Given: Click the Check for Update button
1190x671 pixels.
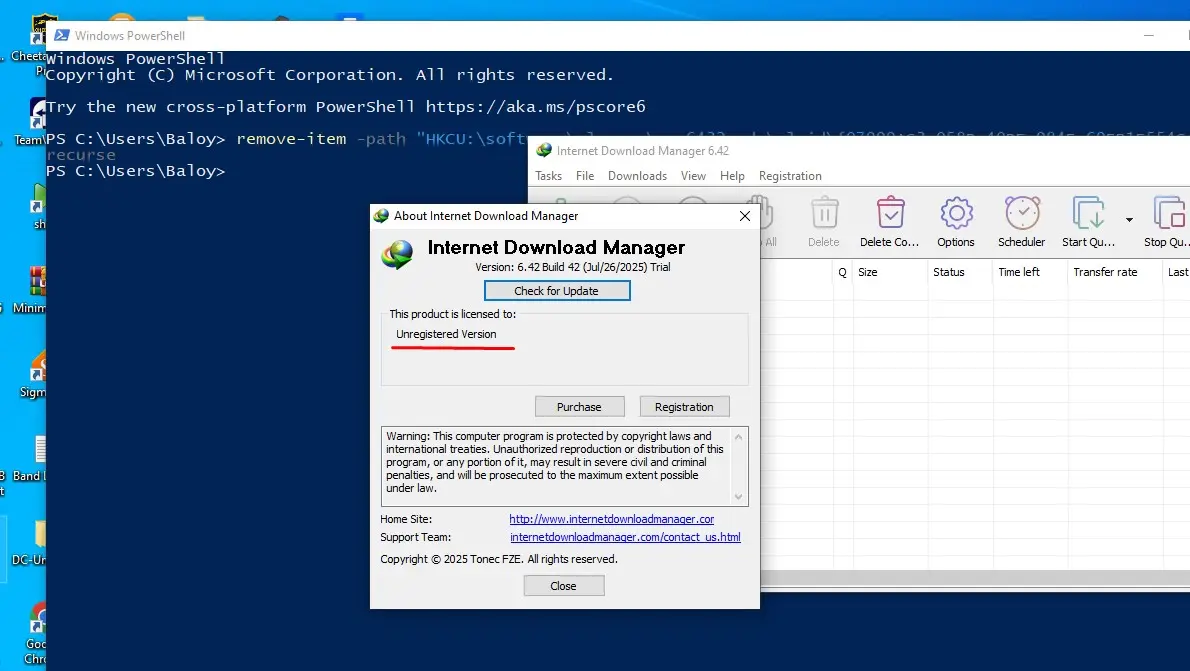Looking at the screenshot, I should coord(556,291).
